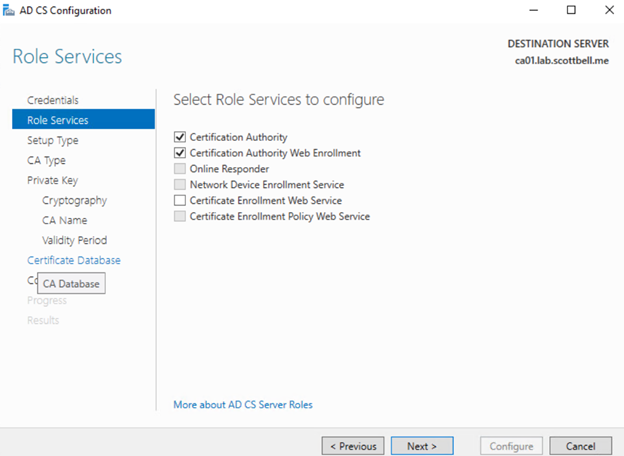The width and height of the screenshot is (624, 456).
Task: Select the Role Services sidebar item
Action: point(57,120)
